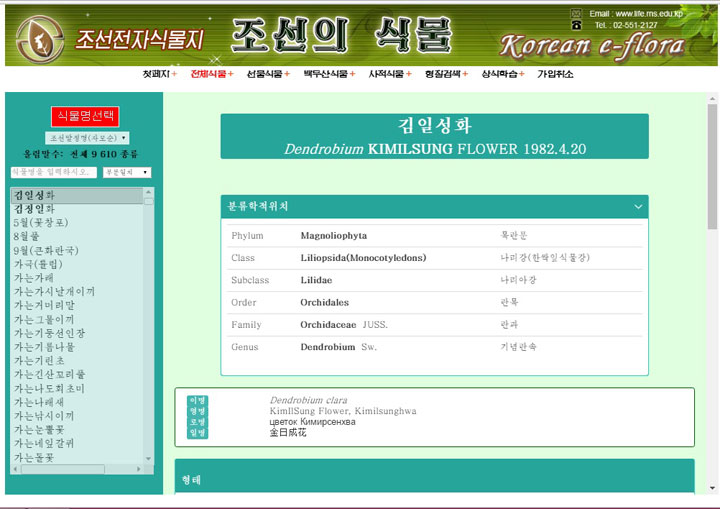Select 가국(률립) in plant list
720x509 pixels.
(x=38, y=264)
